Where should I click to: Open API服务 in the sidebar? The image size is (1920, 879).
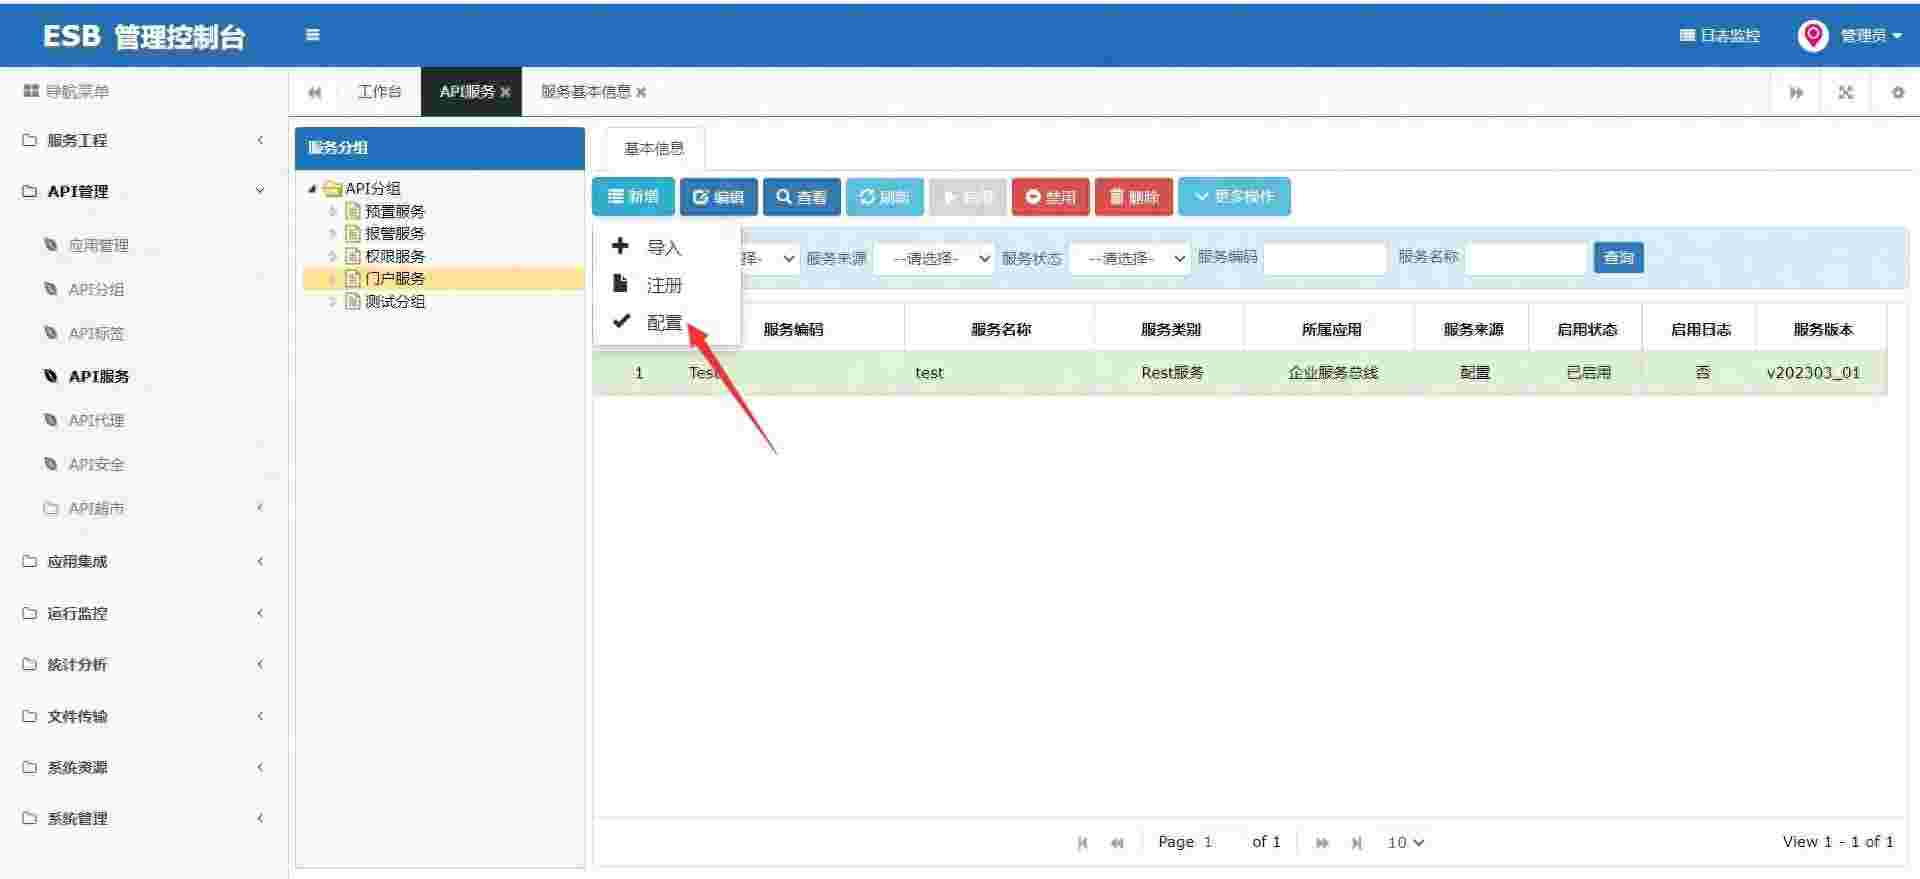[x=99, y=376]
